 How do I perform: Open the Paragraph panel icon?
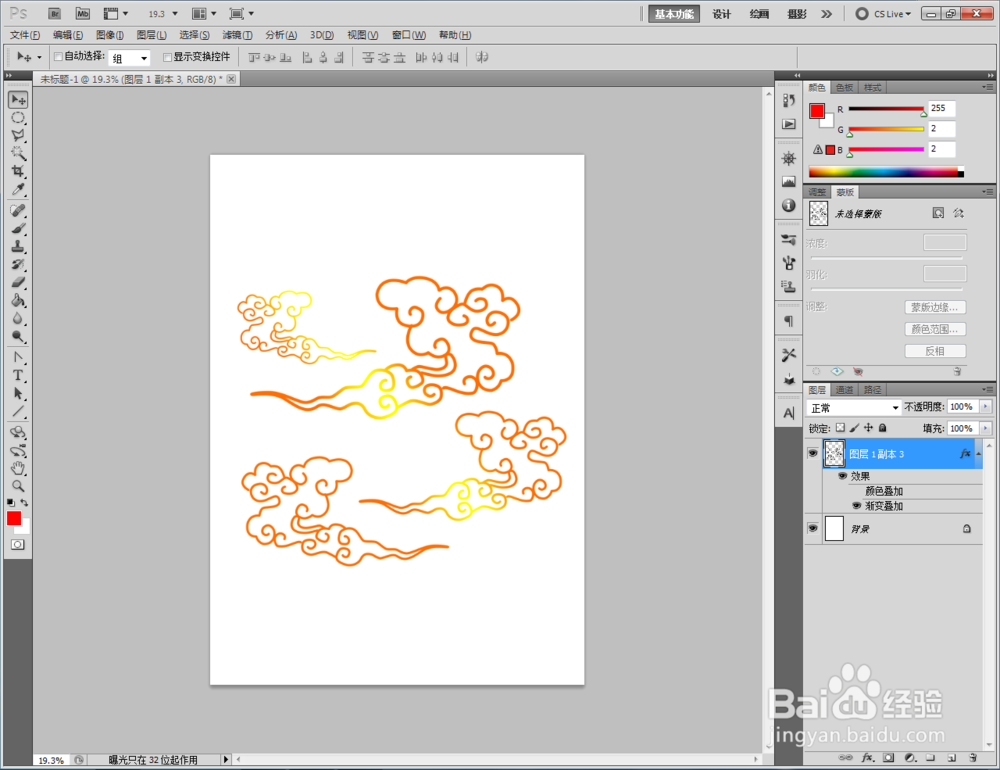[789, 321]
